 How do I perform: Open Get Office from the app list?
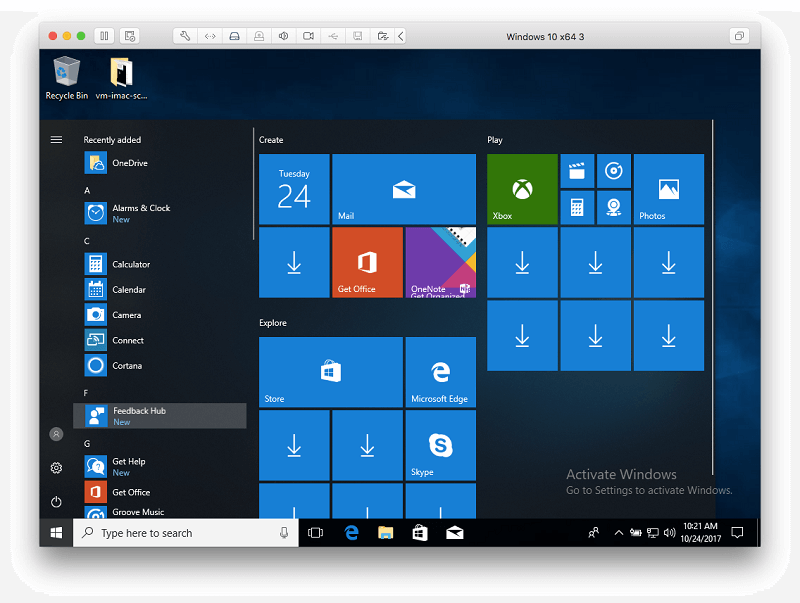160,492
